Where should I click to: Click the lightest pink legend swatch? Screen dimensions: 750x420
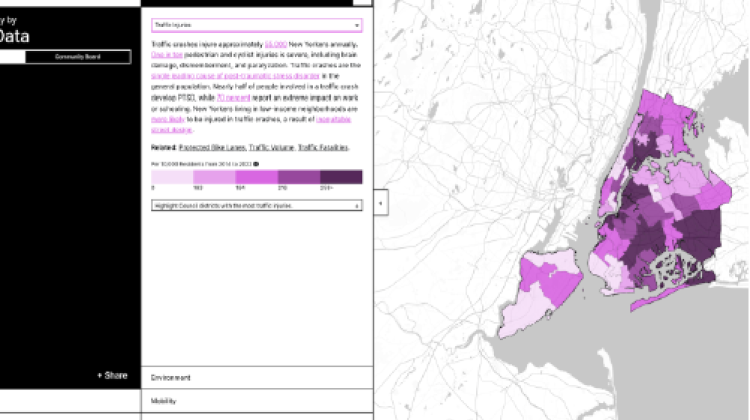172,177
